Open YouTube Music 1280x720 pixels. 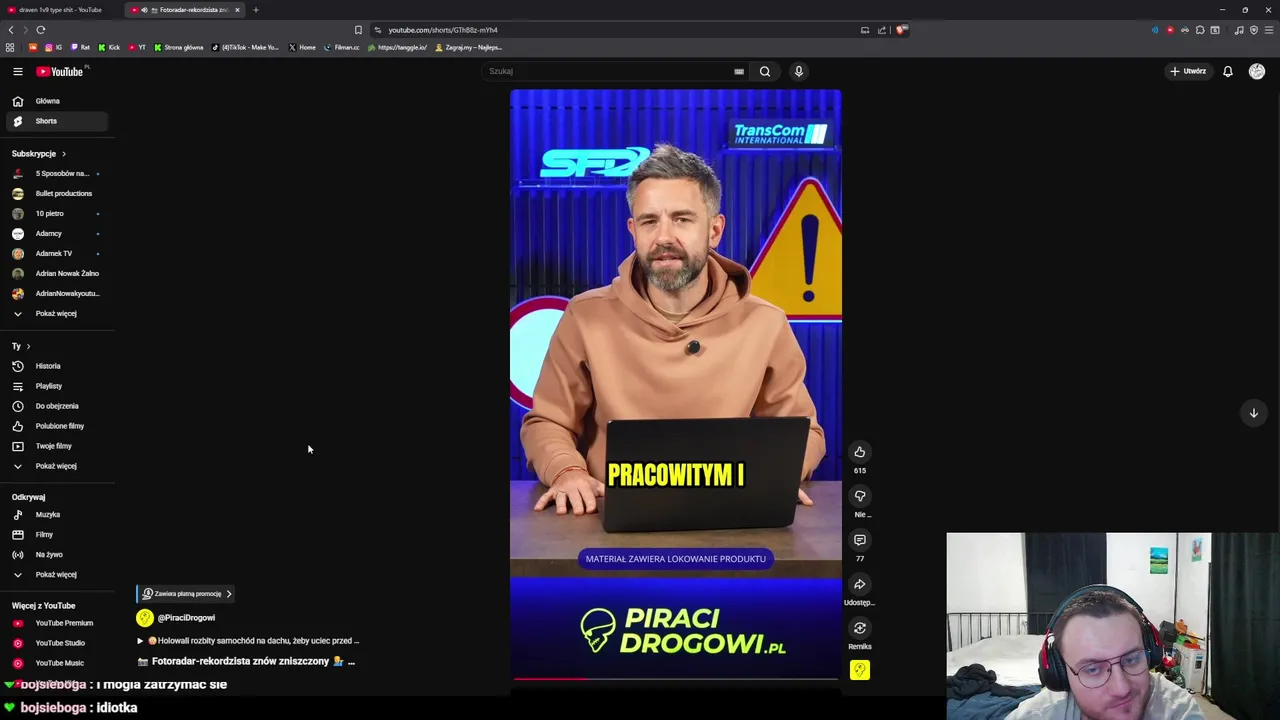57,663
